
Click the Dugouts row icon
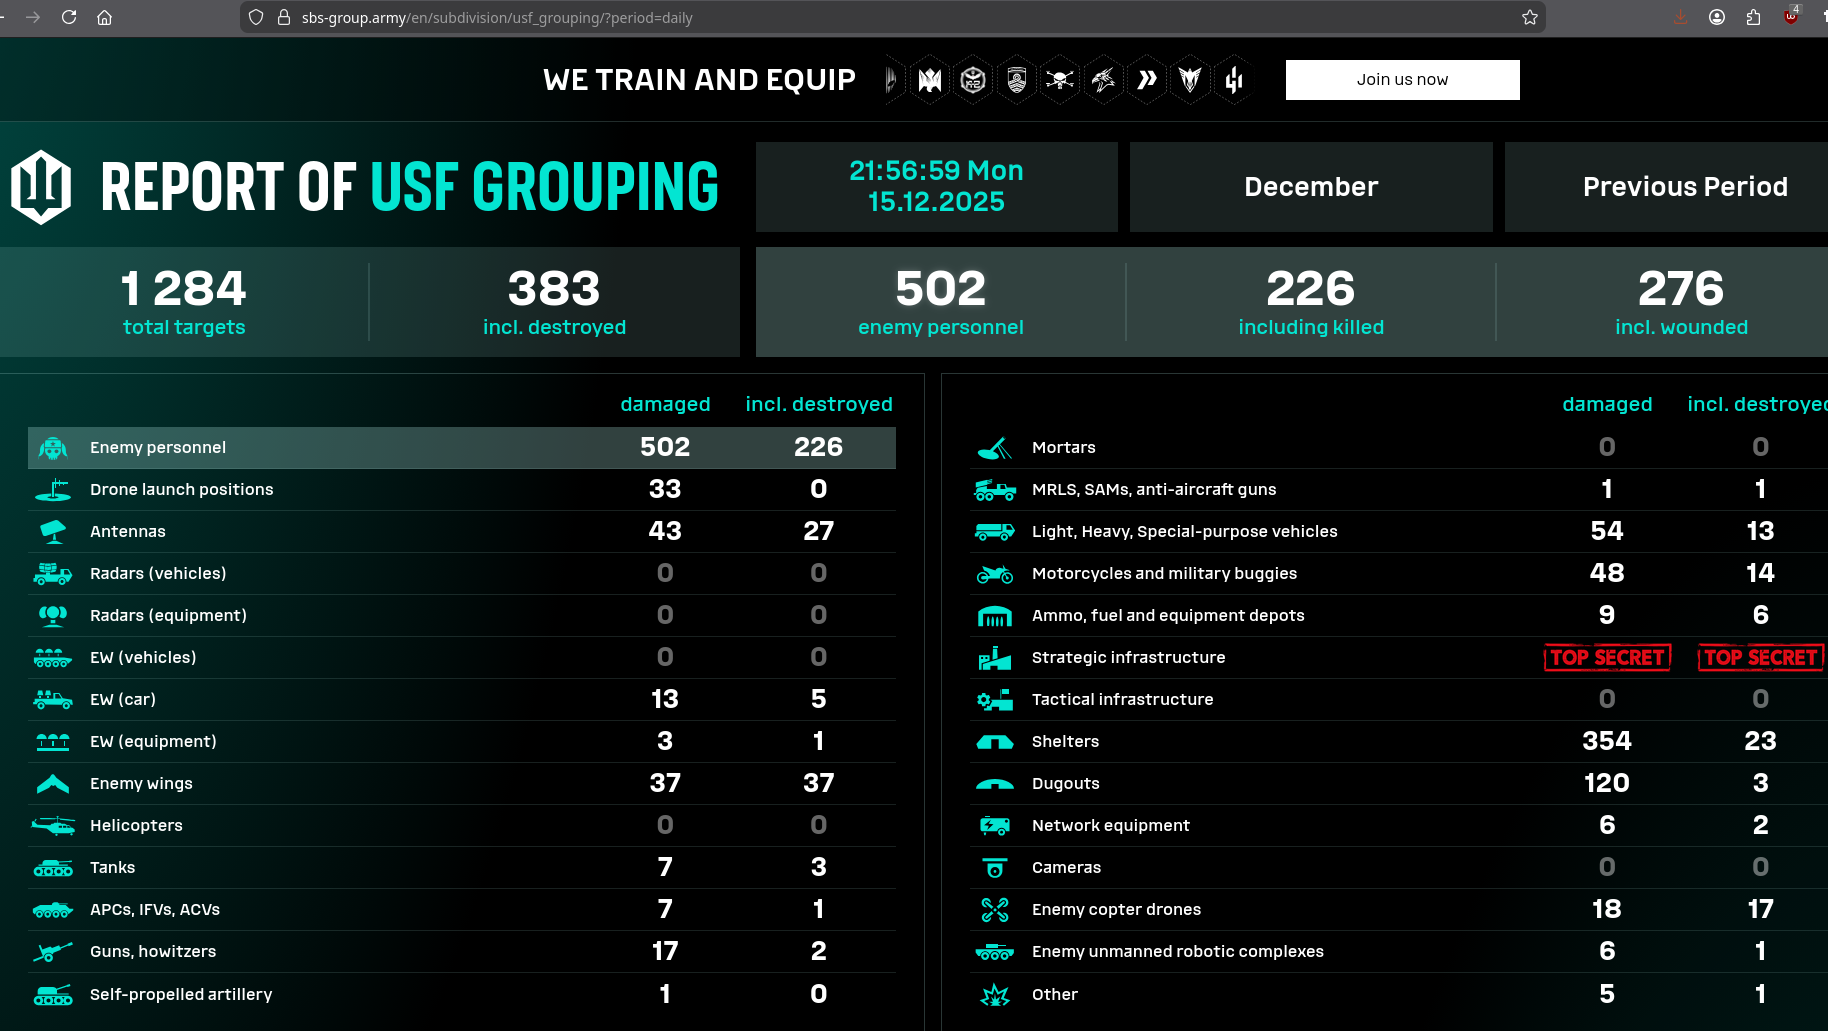tap(995, 784)
